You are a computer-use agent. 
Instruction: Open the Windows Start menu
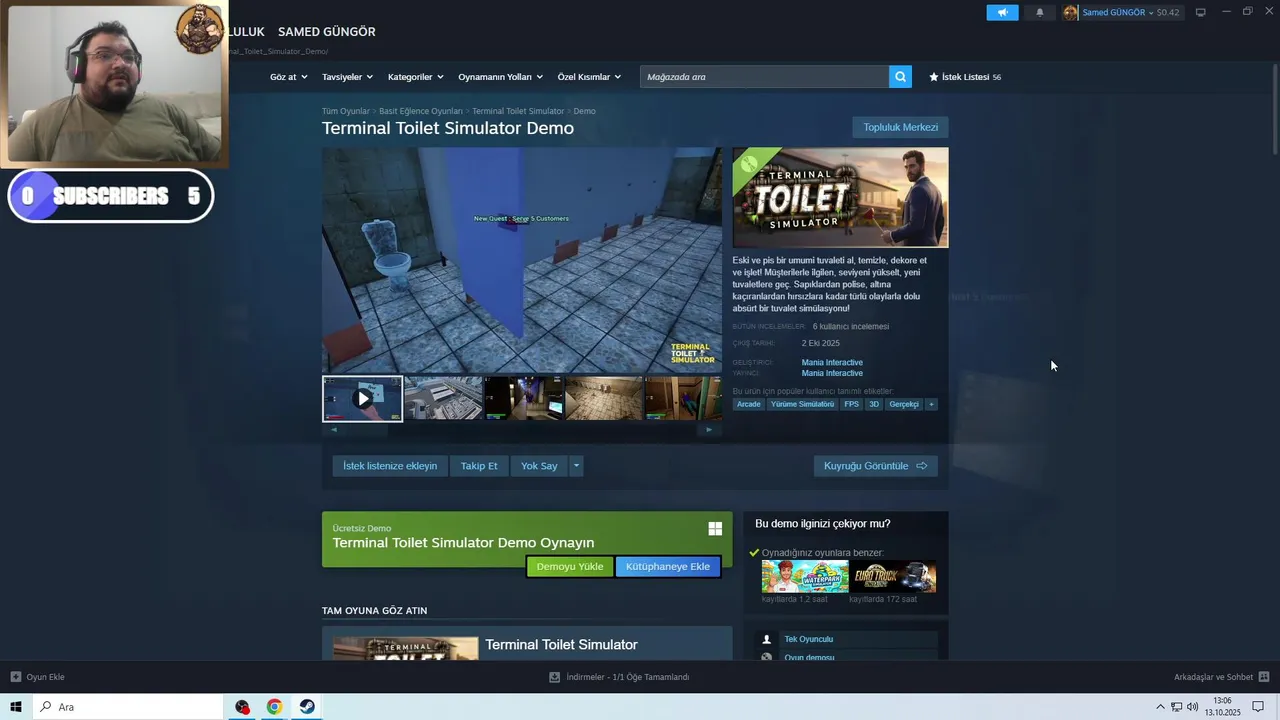[16, 707]
